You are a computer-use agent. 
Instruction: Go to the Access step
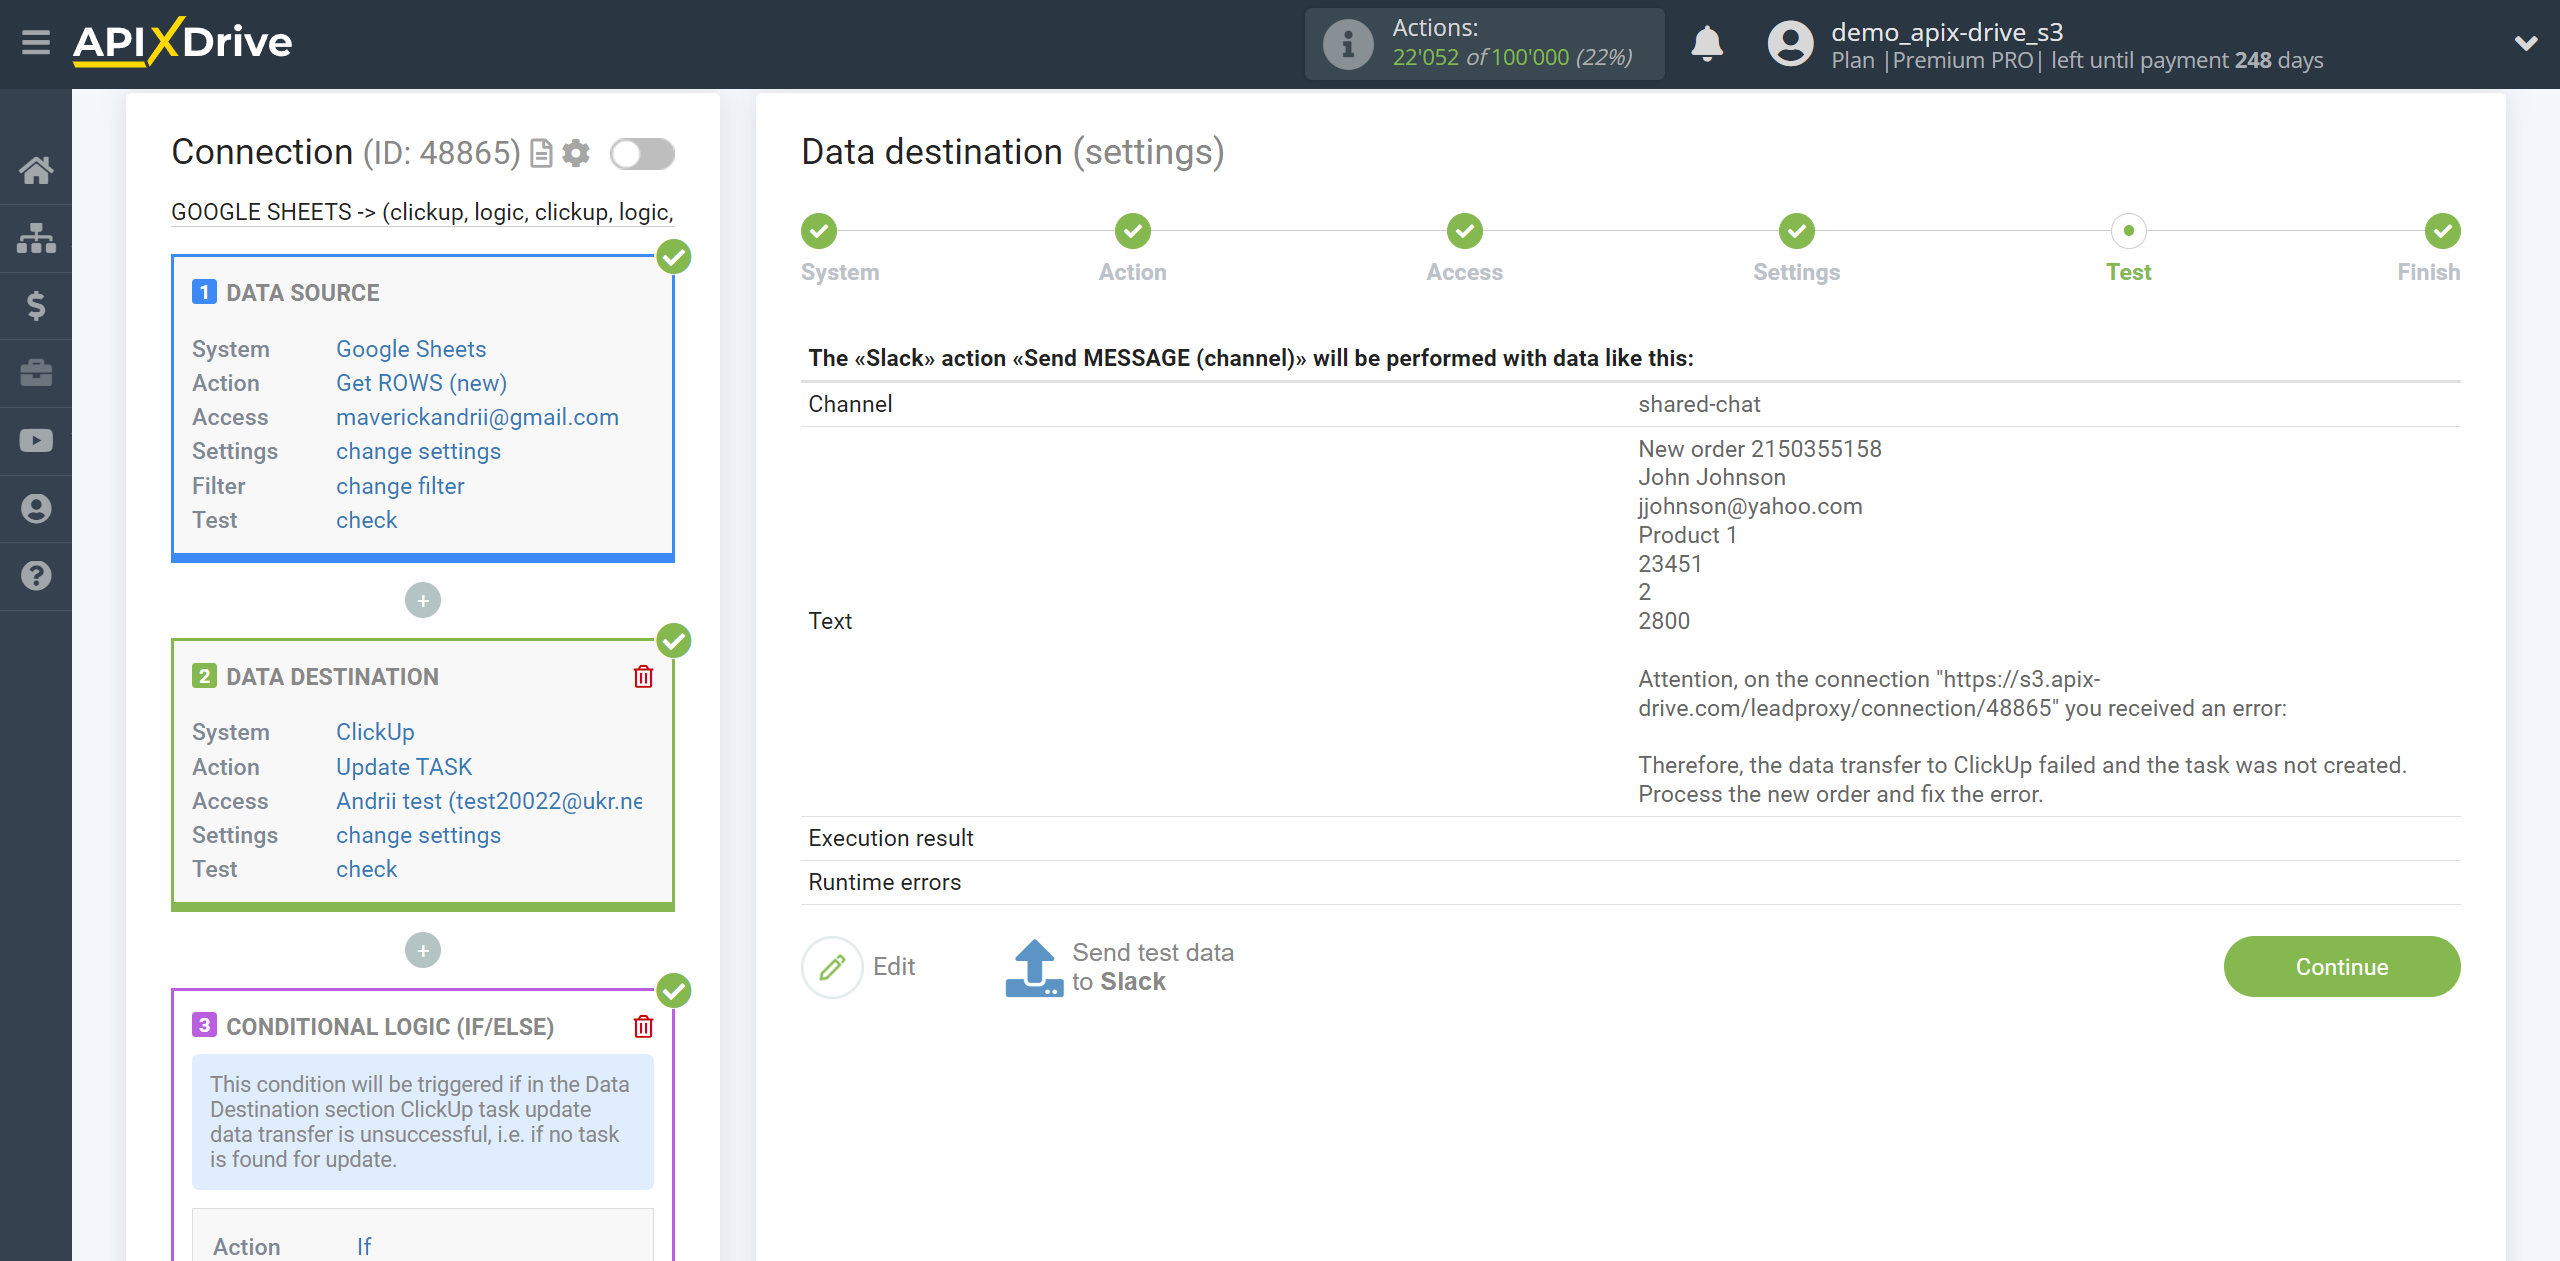click(1465, 231)
